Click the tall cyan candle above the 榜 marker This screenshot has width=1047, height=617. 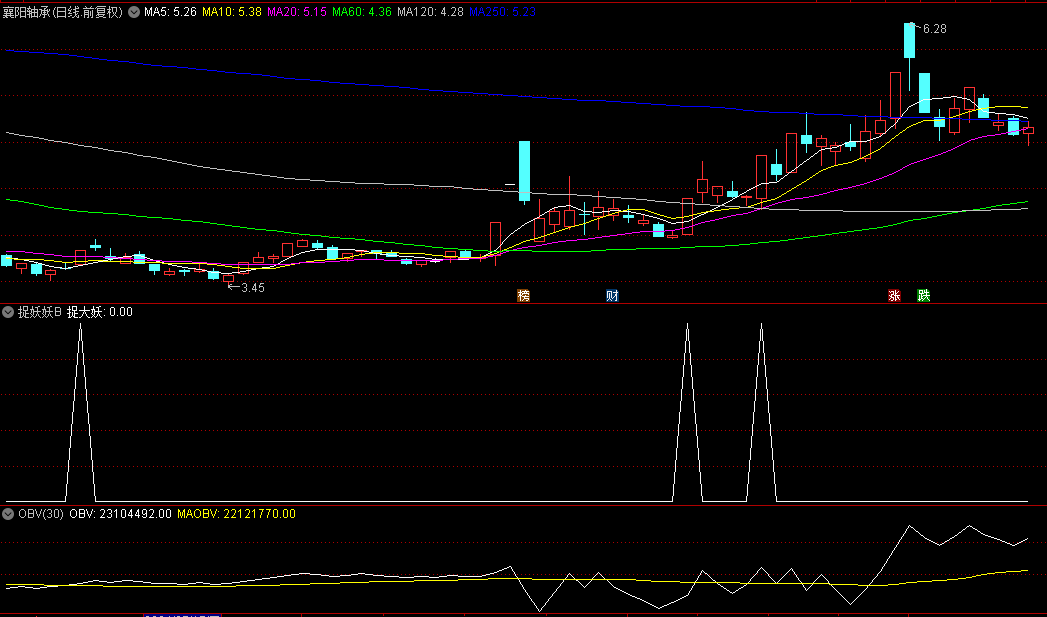pyautogui.click(x=524, y=170)
